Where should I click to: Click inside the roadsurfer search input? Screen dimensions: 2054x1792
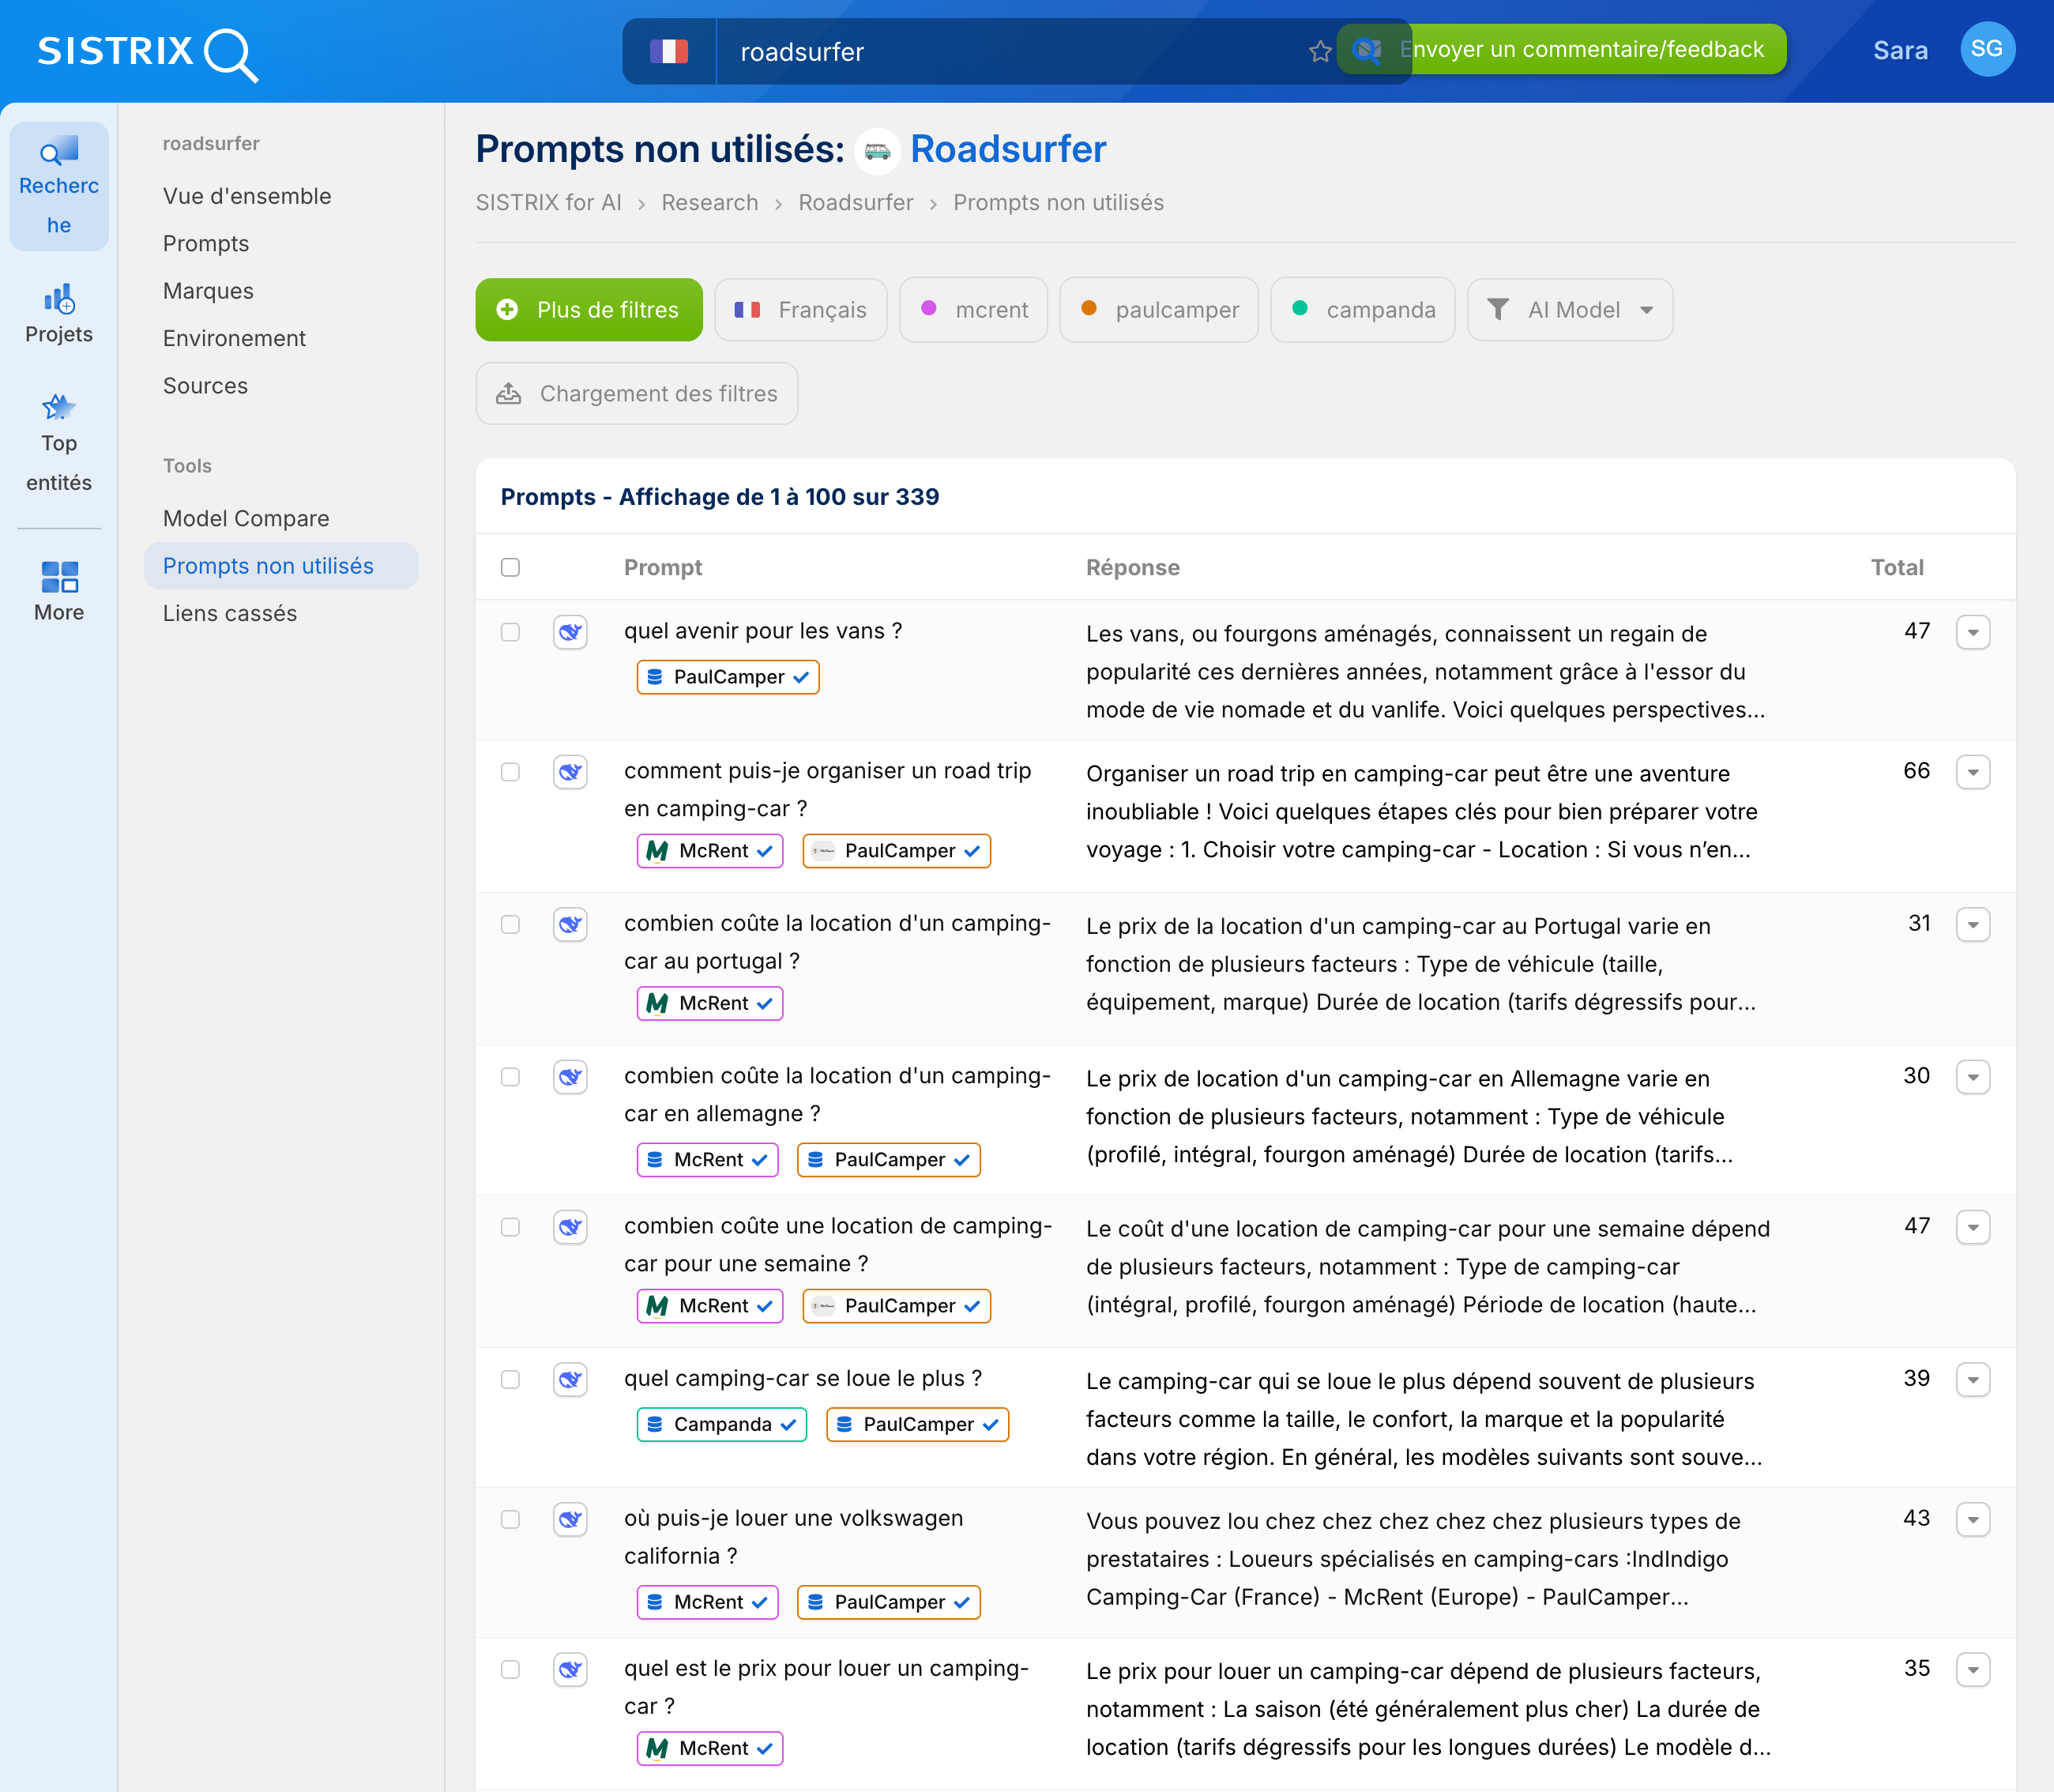1000,51
